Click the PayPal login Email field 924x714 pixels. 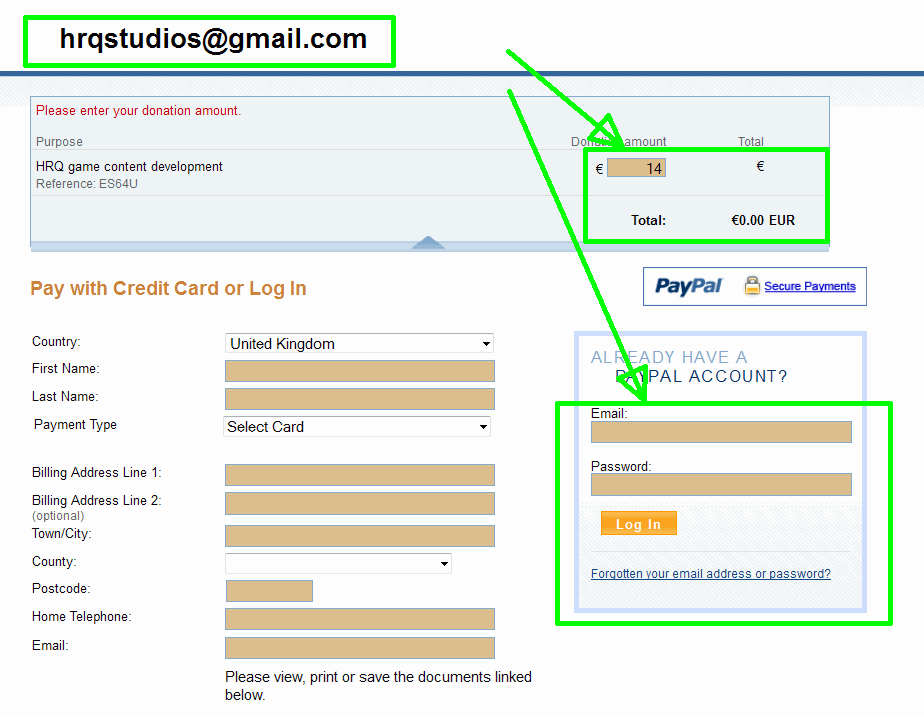click(721, 432)
